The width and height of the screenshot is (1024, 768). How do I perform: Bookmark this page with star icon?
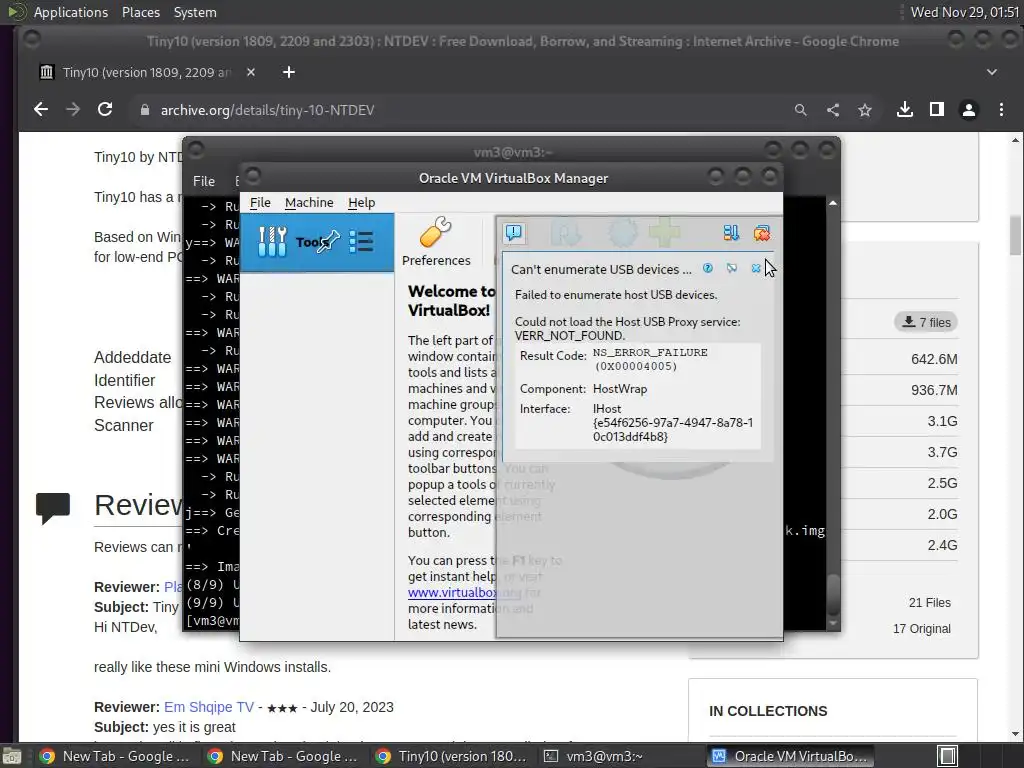click(865, 110)
